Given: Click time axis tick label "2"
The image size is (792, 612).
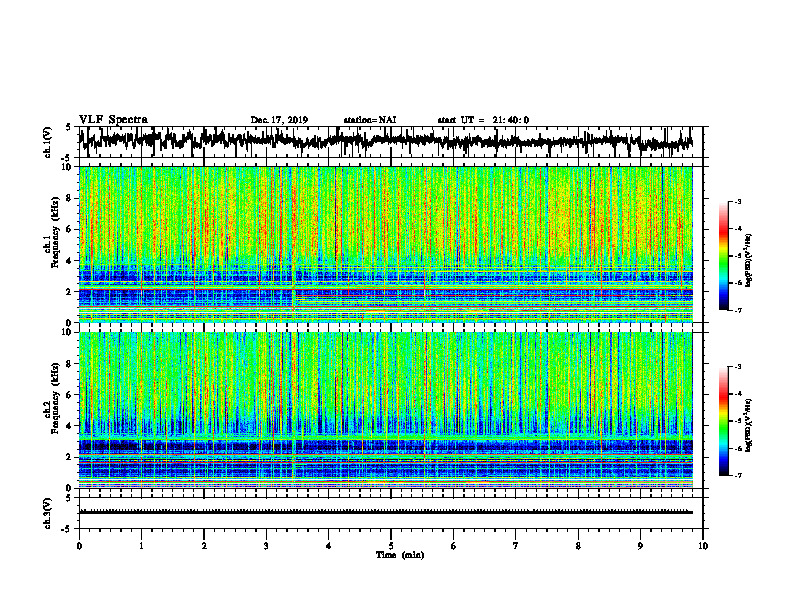Looking at the screenshot, I should (x=204, y=546).
